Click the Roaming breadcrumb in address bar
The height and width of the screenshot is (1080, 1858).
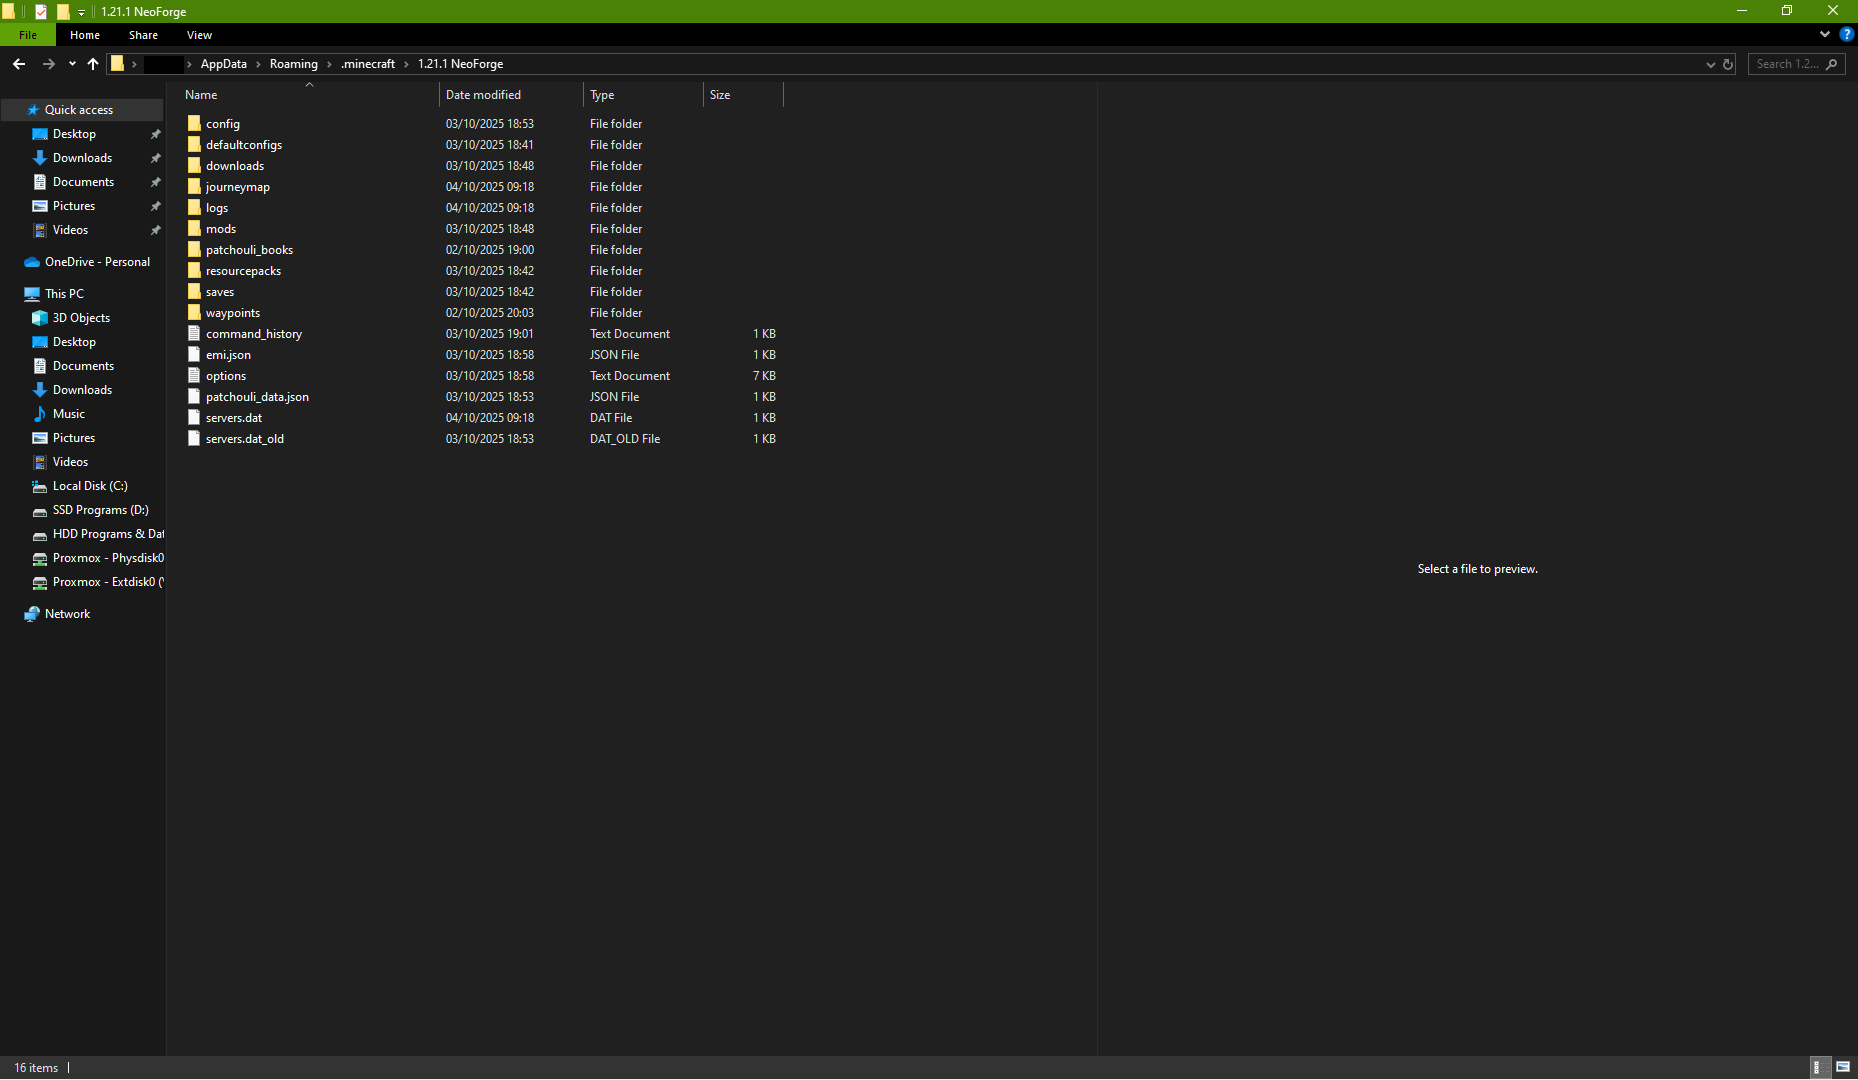[293, 64]
